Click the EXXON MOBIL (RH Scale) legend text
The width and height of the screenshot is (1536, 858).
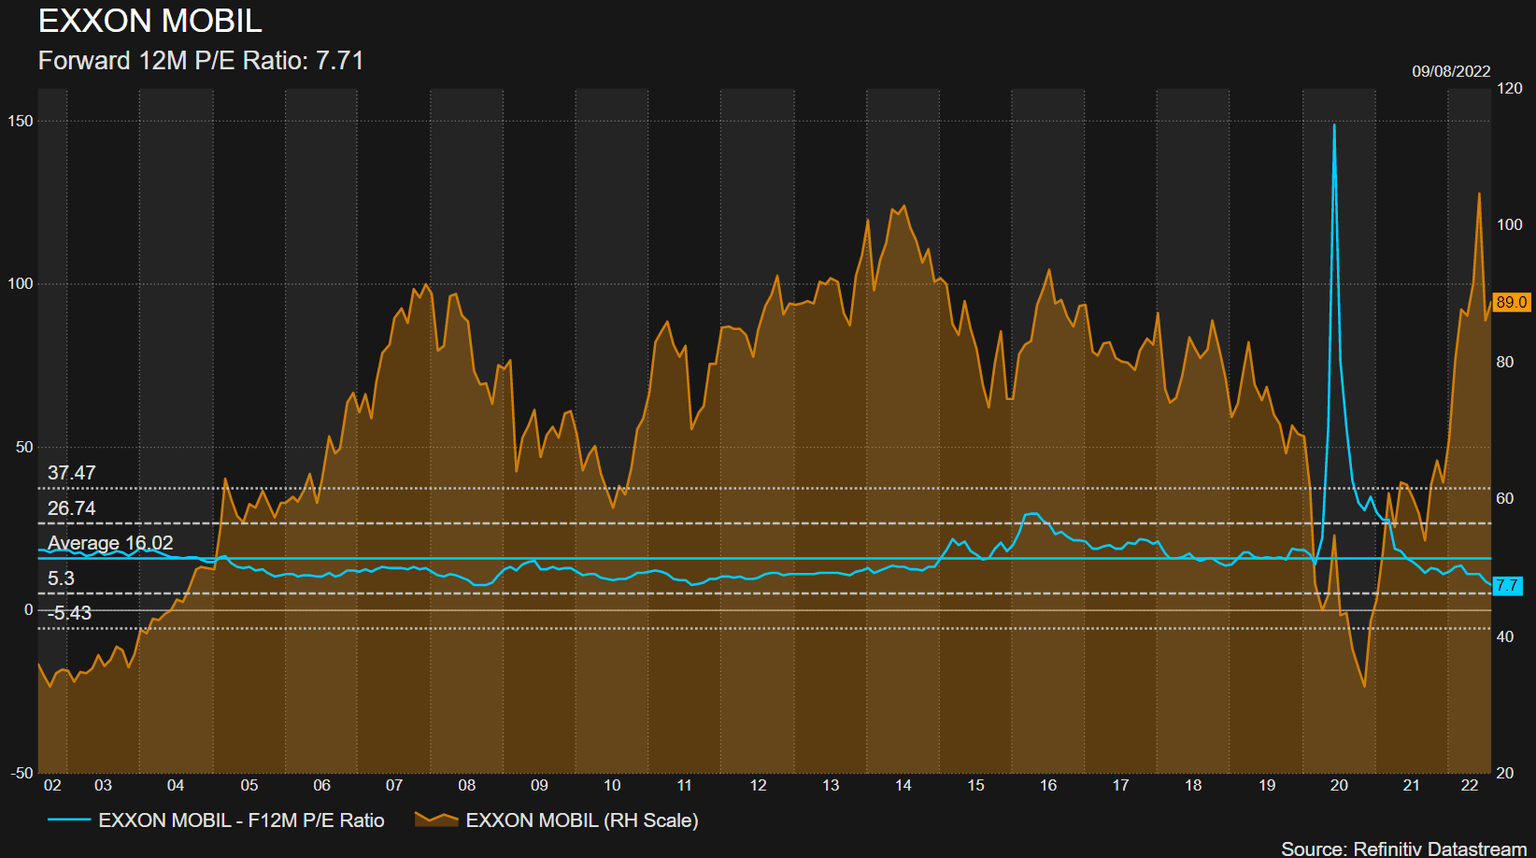pyautogui.click(x=582, y=820)
